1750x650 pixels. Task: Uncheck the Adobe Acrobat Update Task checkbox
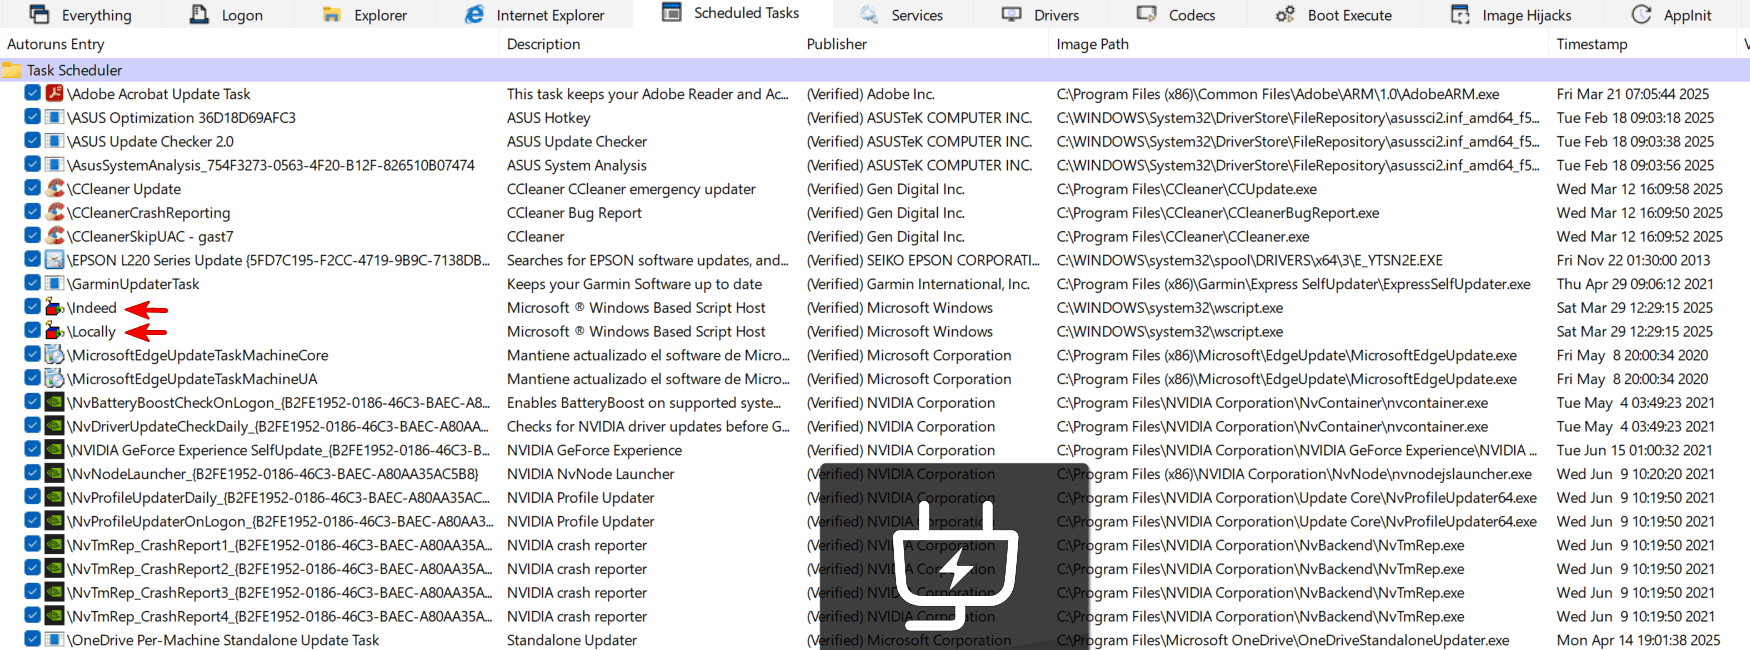point(32,93)
